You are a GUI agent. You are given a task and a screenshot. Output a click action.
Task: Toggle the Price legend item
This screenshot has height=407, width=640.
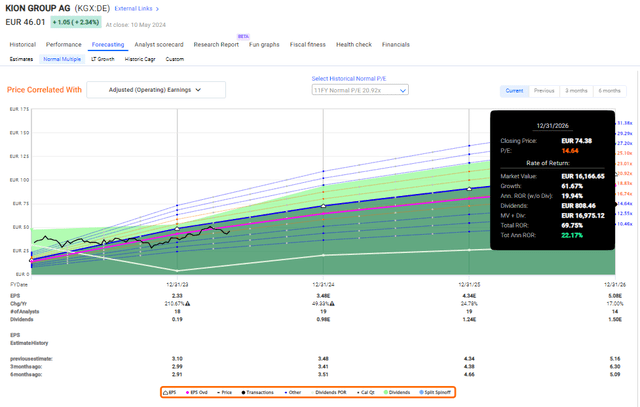coord(224,392)
